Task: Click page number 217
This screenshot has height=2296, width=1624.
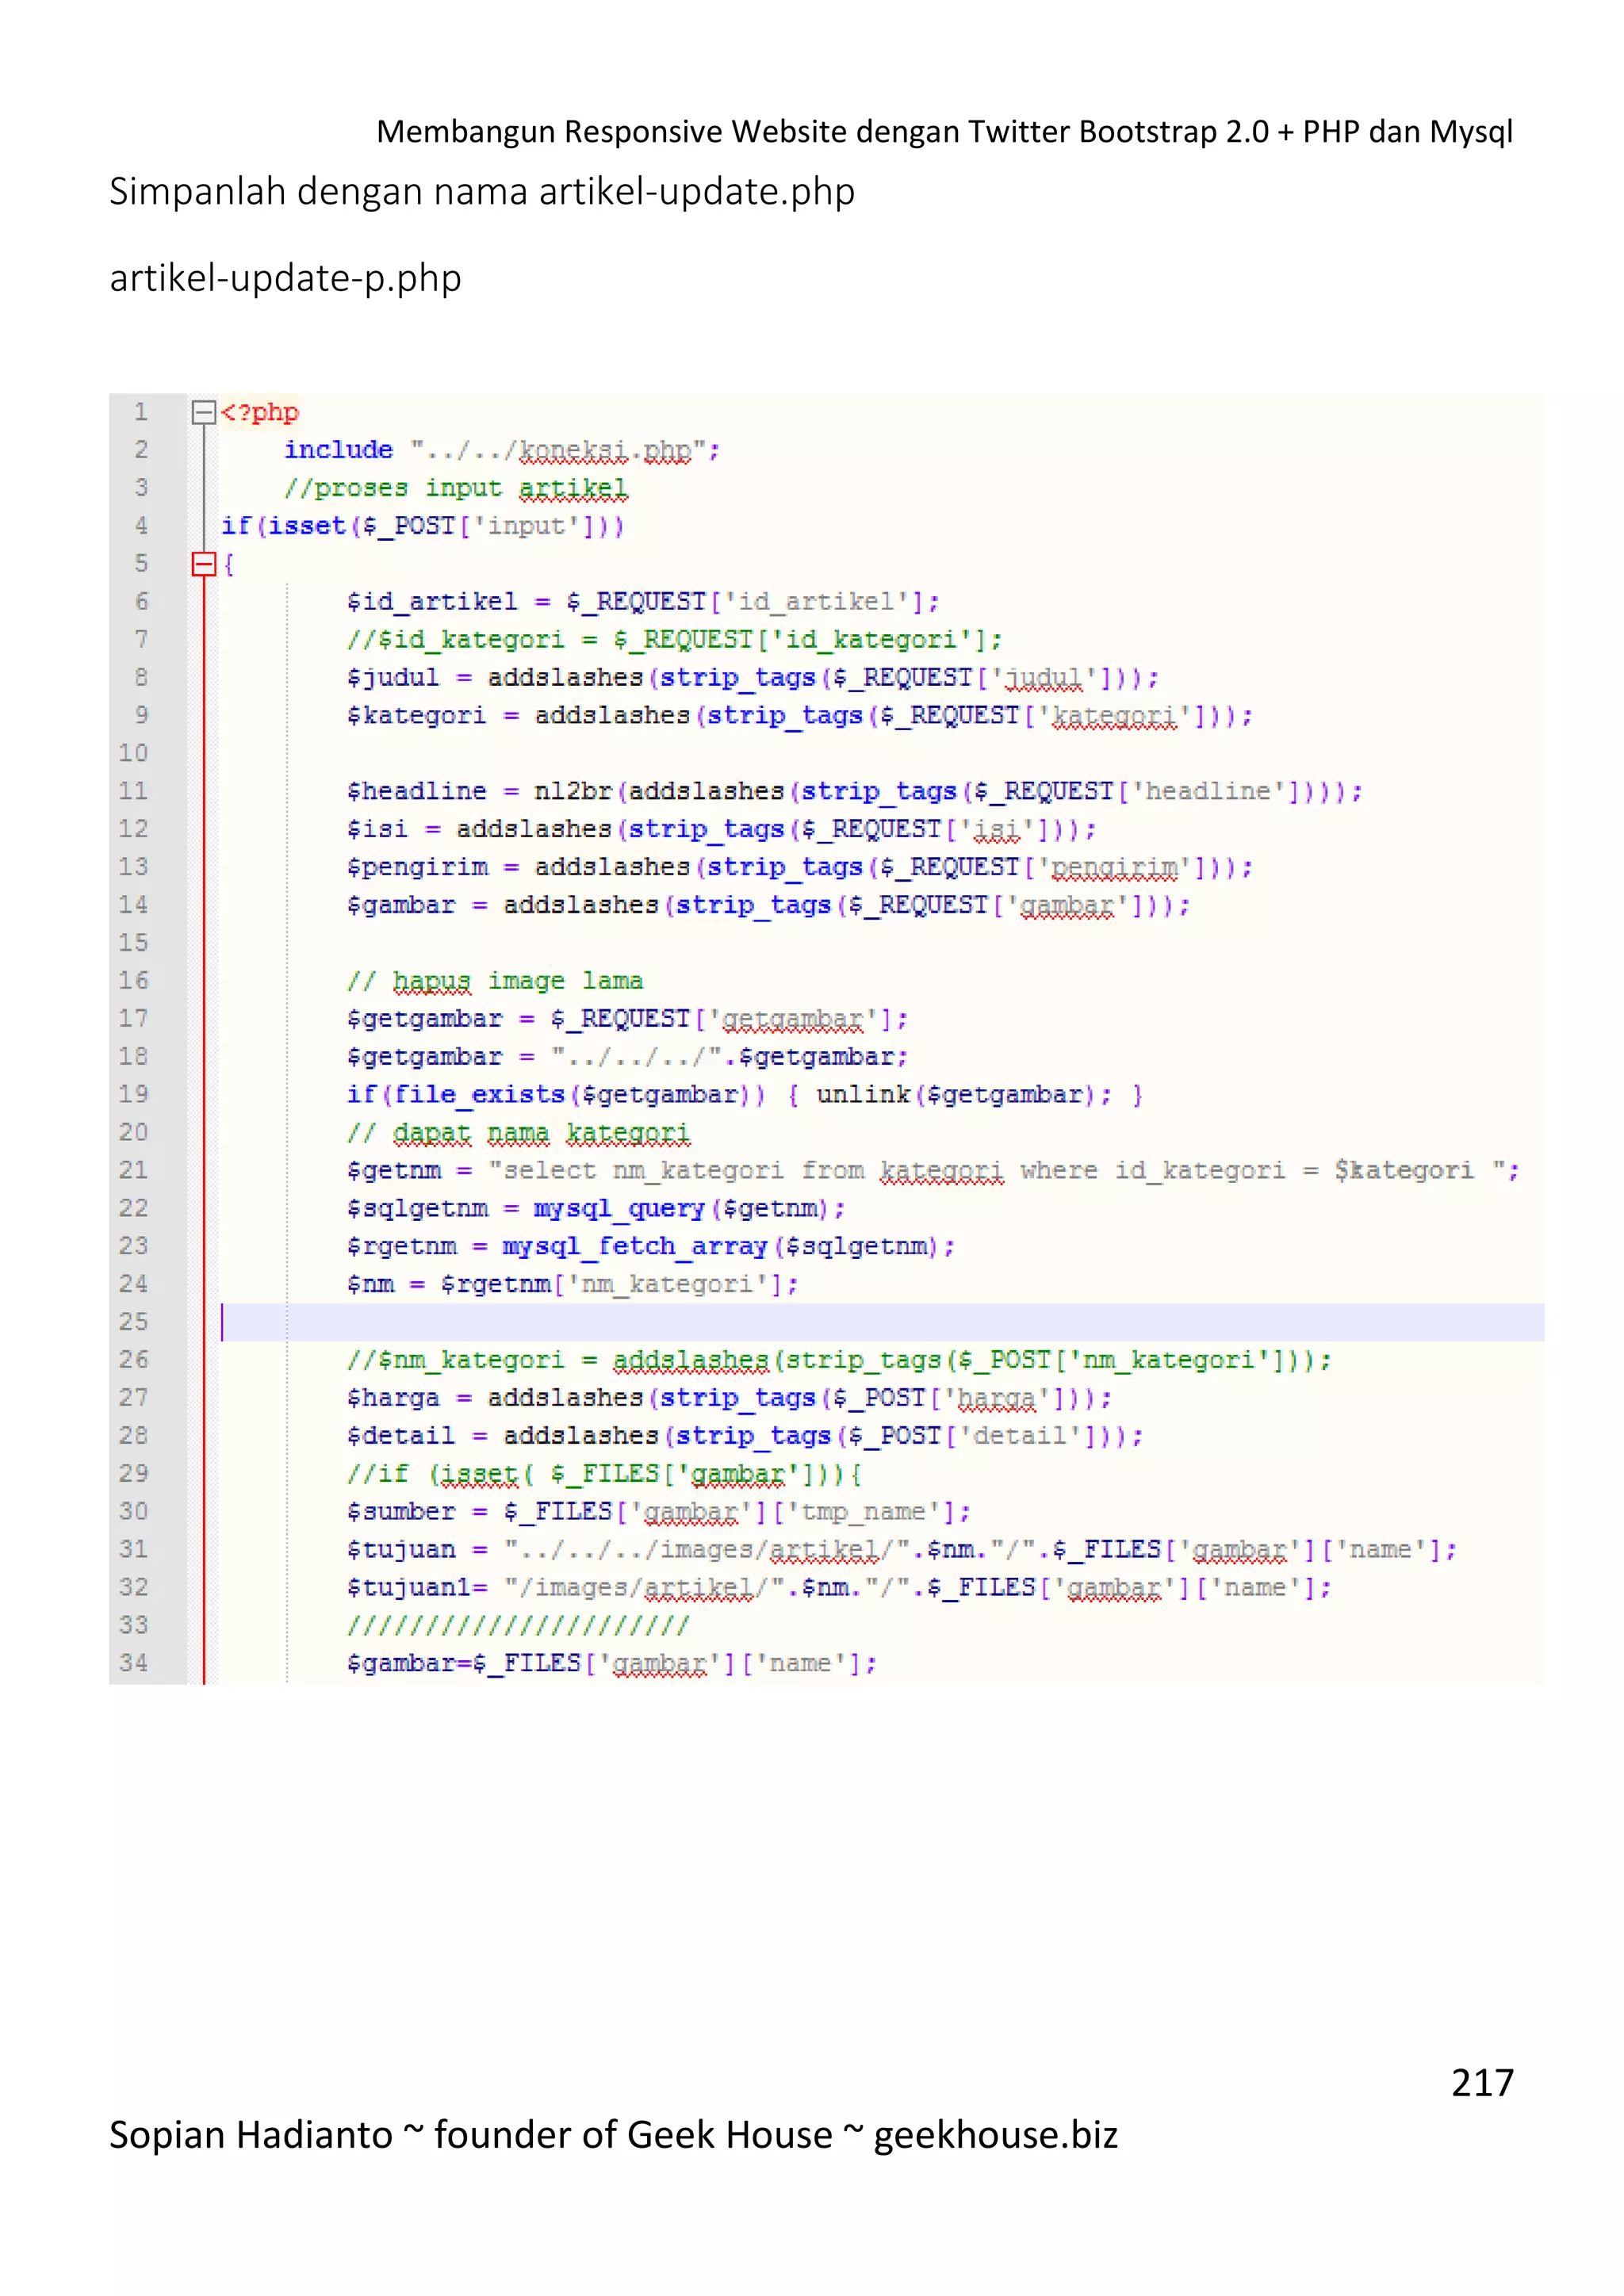Action: coord(1482,2083)
